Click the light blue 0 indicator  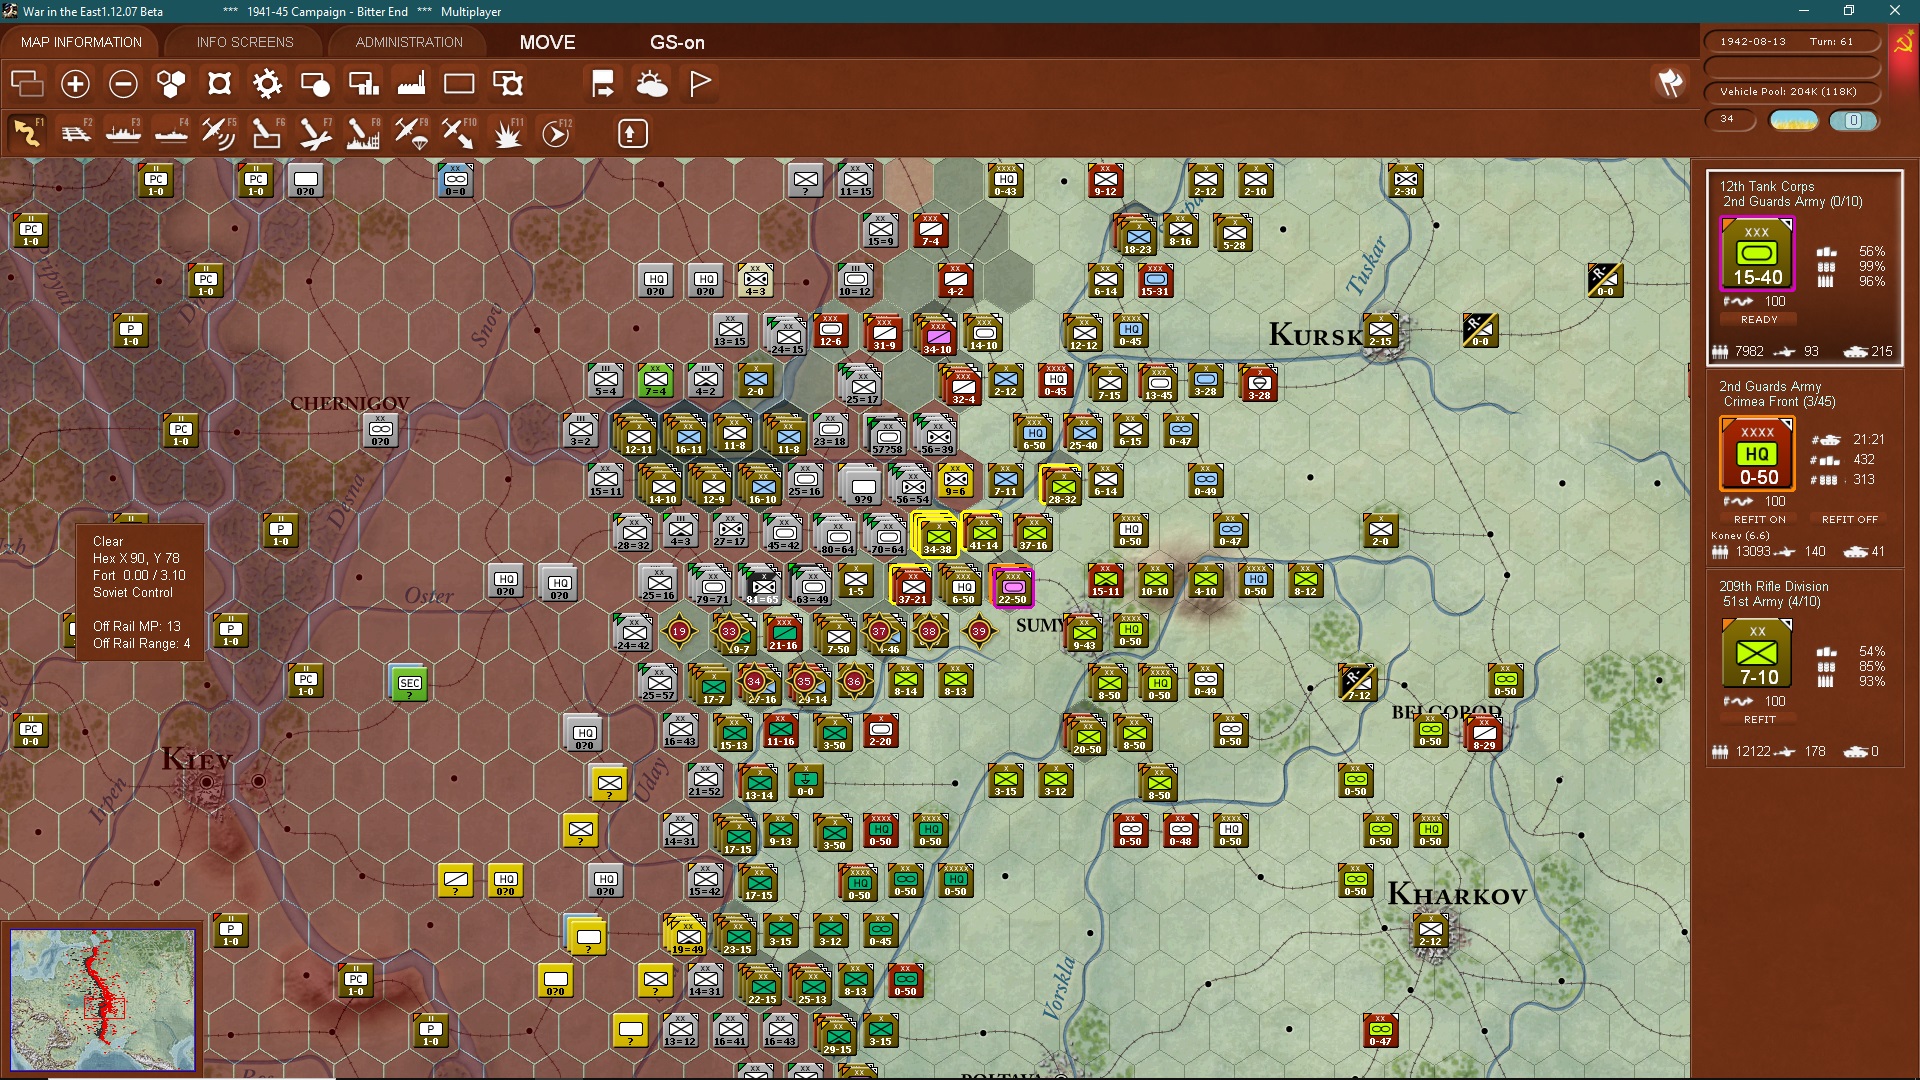[x=1853, y=120]
